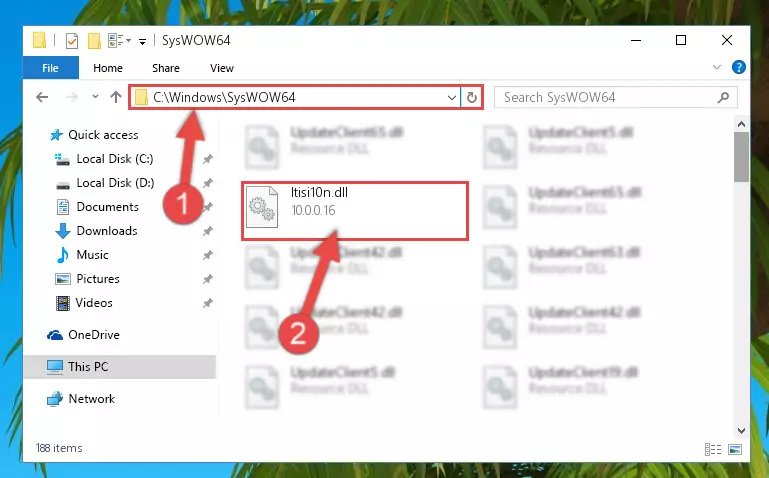The image size is (769, 478).
Task: Open the Music folder in the sidebar
Action: (92, 255)
